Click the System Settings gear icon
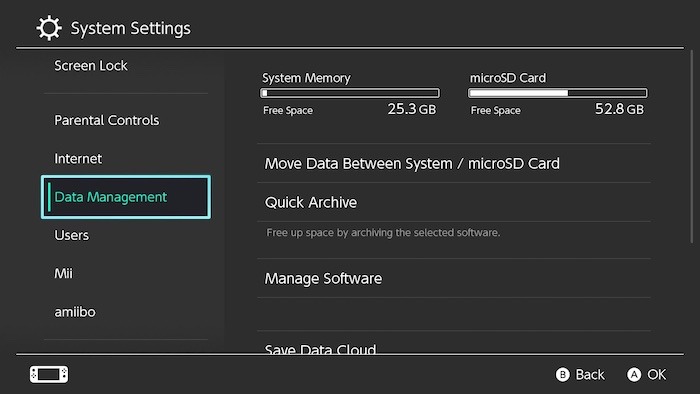The image size is (700, 394). pyautogui.click(x=49, y=28)
